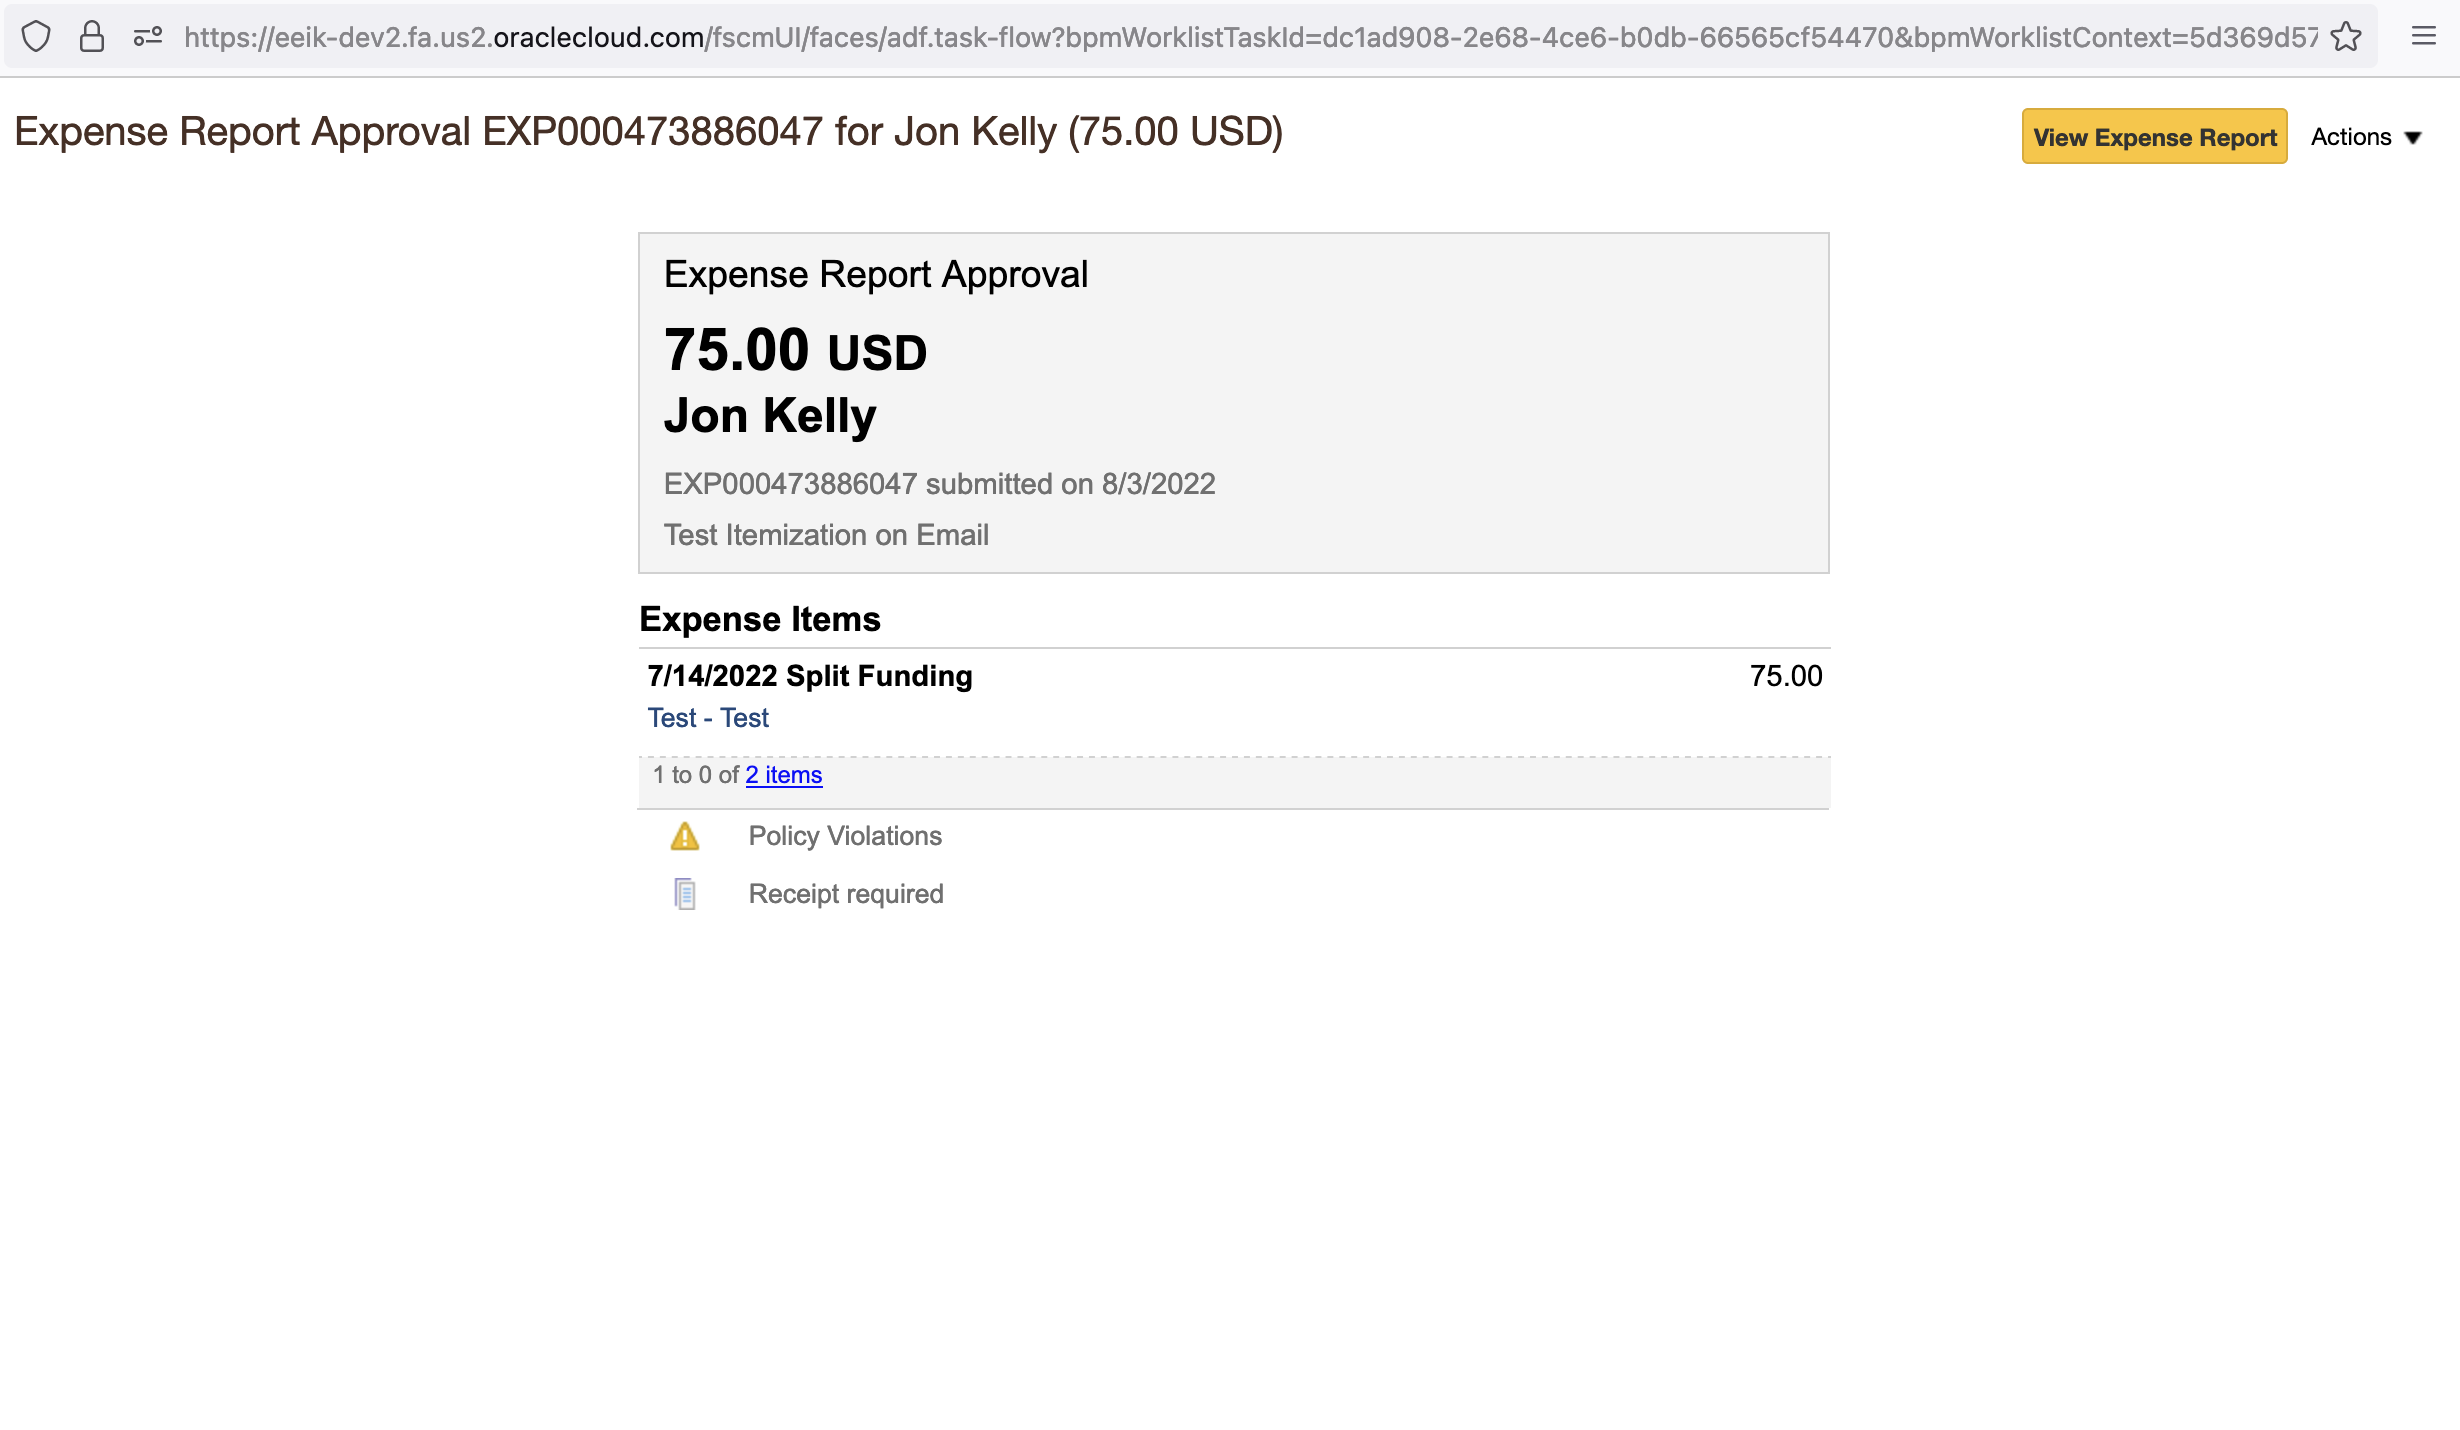Bookmark this page using the star icon
This screenshot has height=1430, width=2460.
pos(2345,36)
